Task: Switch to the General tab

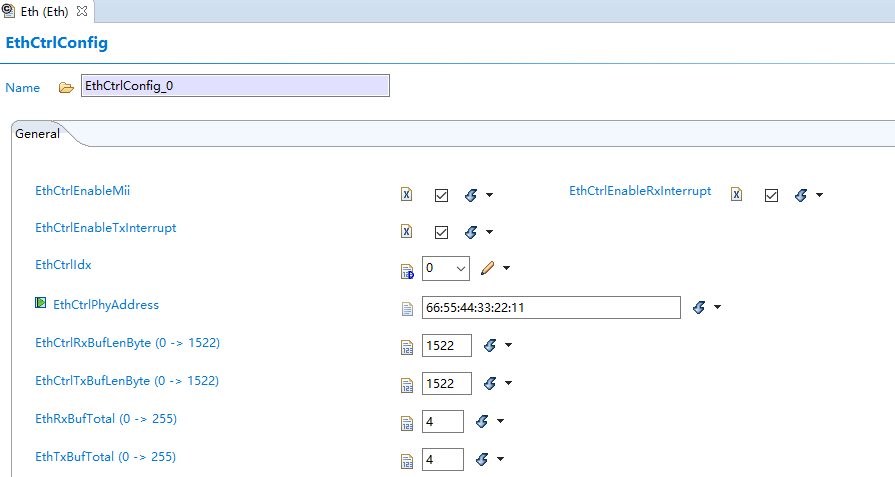Action: coord(38,134)
